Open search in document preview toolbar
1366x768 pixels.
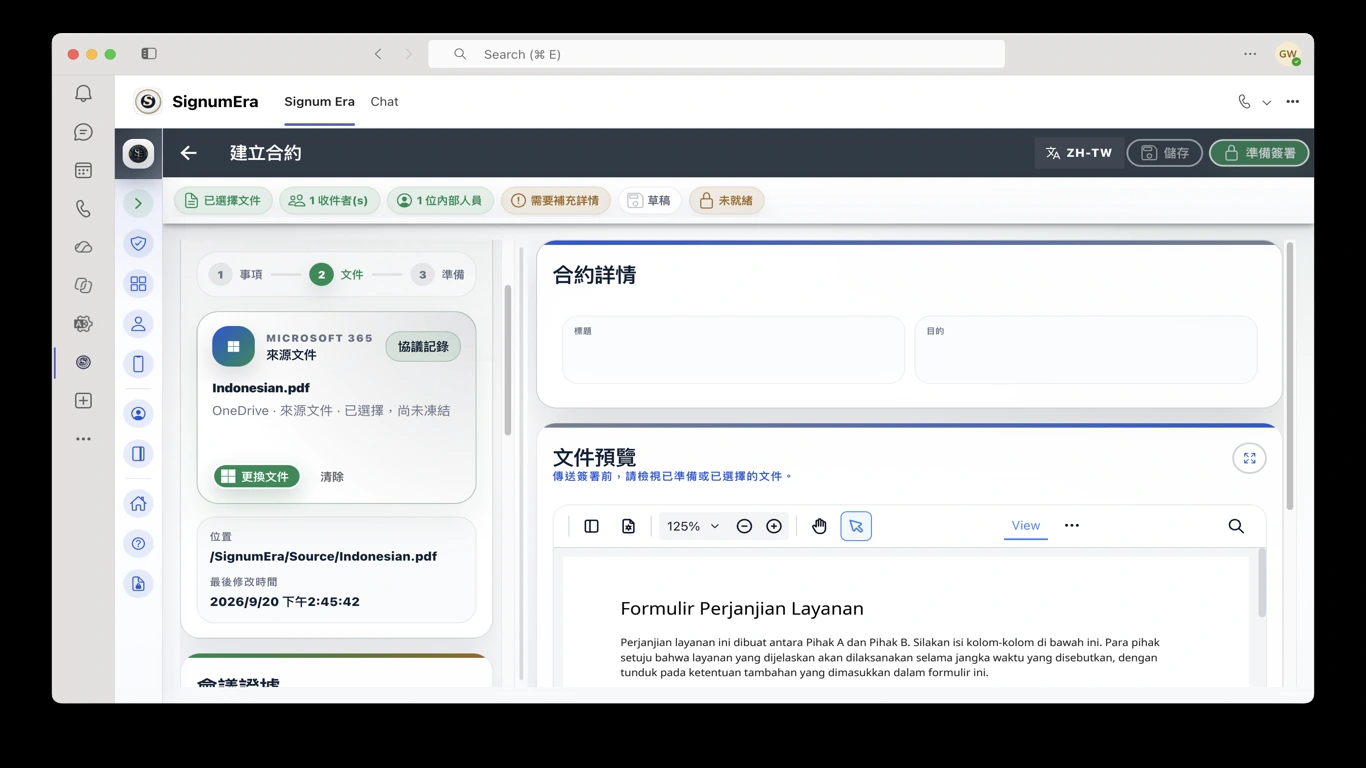point(1236,526)
